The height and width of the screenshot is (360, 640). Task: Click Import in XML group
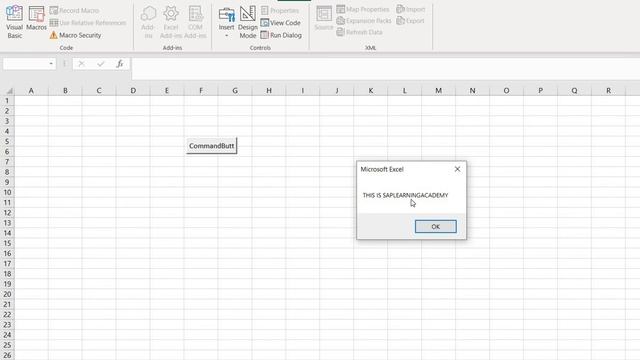coord(411,9)
